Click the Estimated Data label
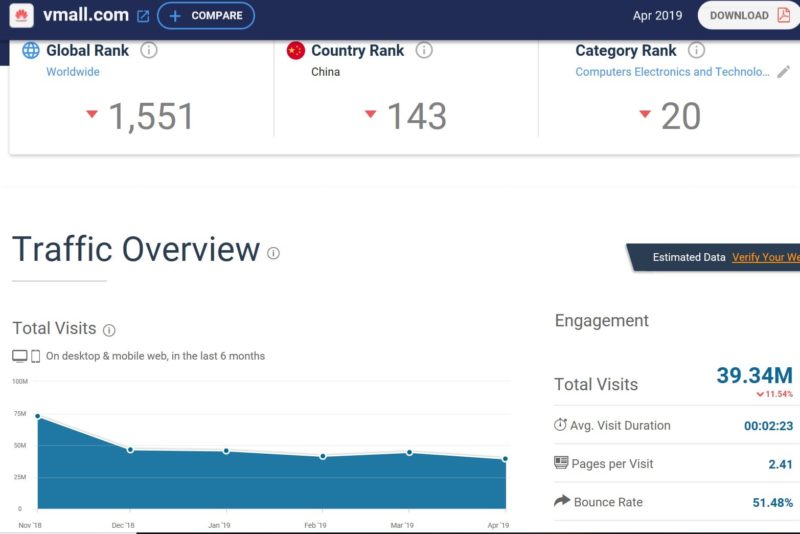The height and width of the screenshot is (534, 800). tap(689, 257)
